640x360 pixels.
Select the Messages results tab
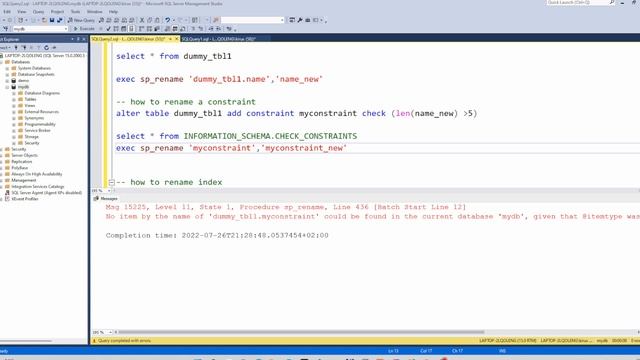coord(106,198)
